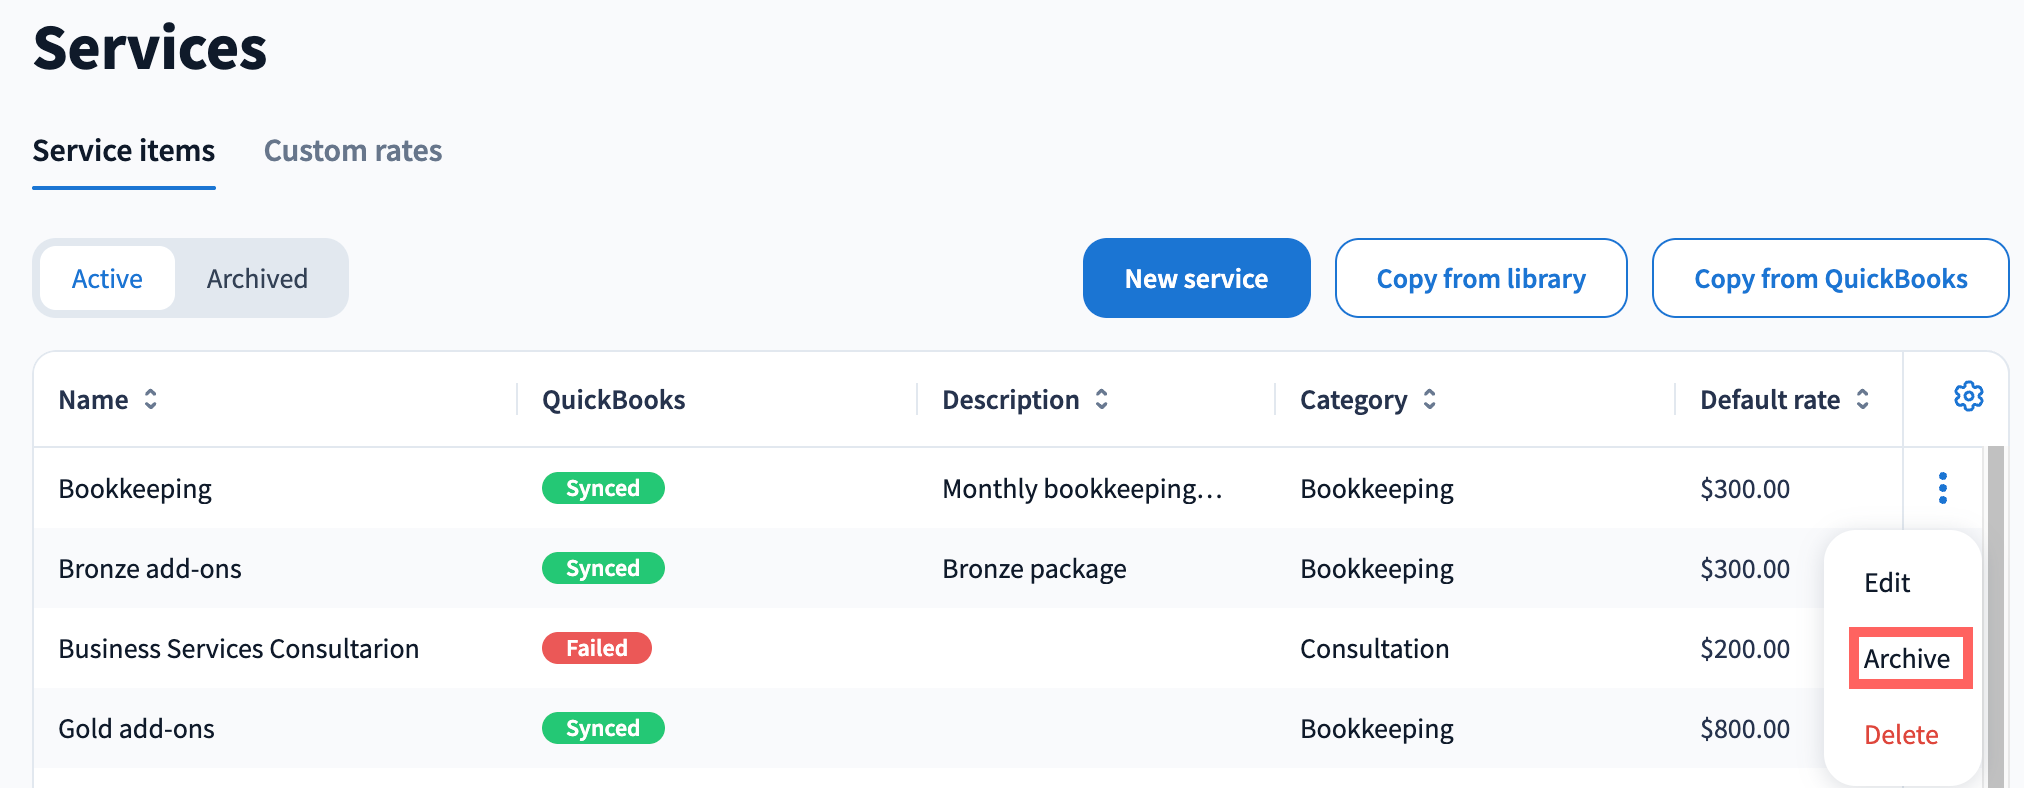2024x788 pixels.
Task: Choose Archive from the context menu
Action: pos(1906,659)
